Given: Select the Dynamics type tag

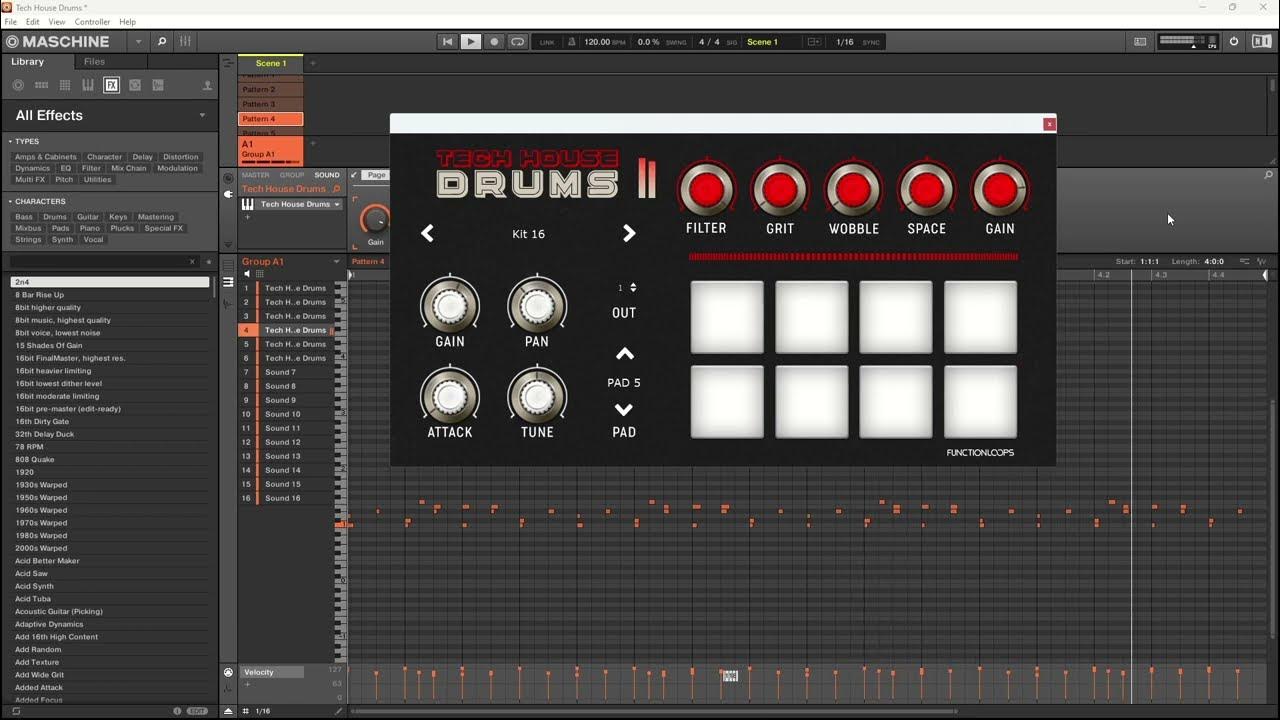Looking at the screenshot, I should tap(32, 168).
